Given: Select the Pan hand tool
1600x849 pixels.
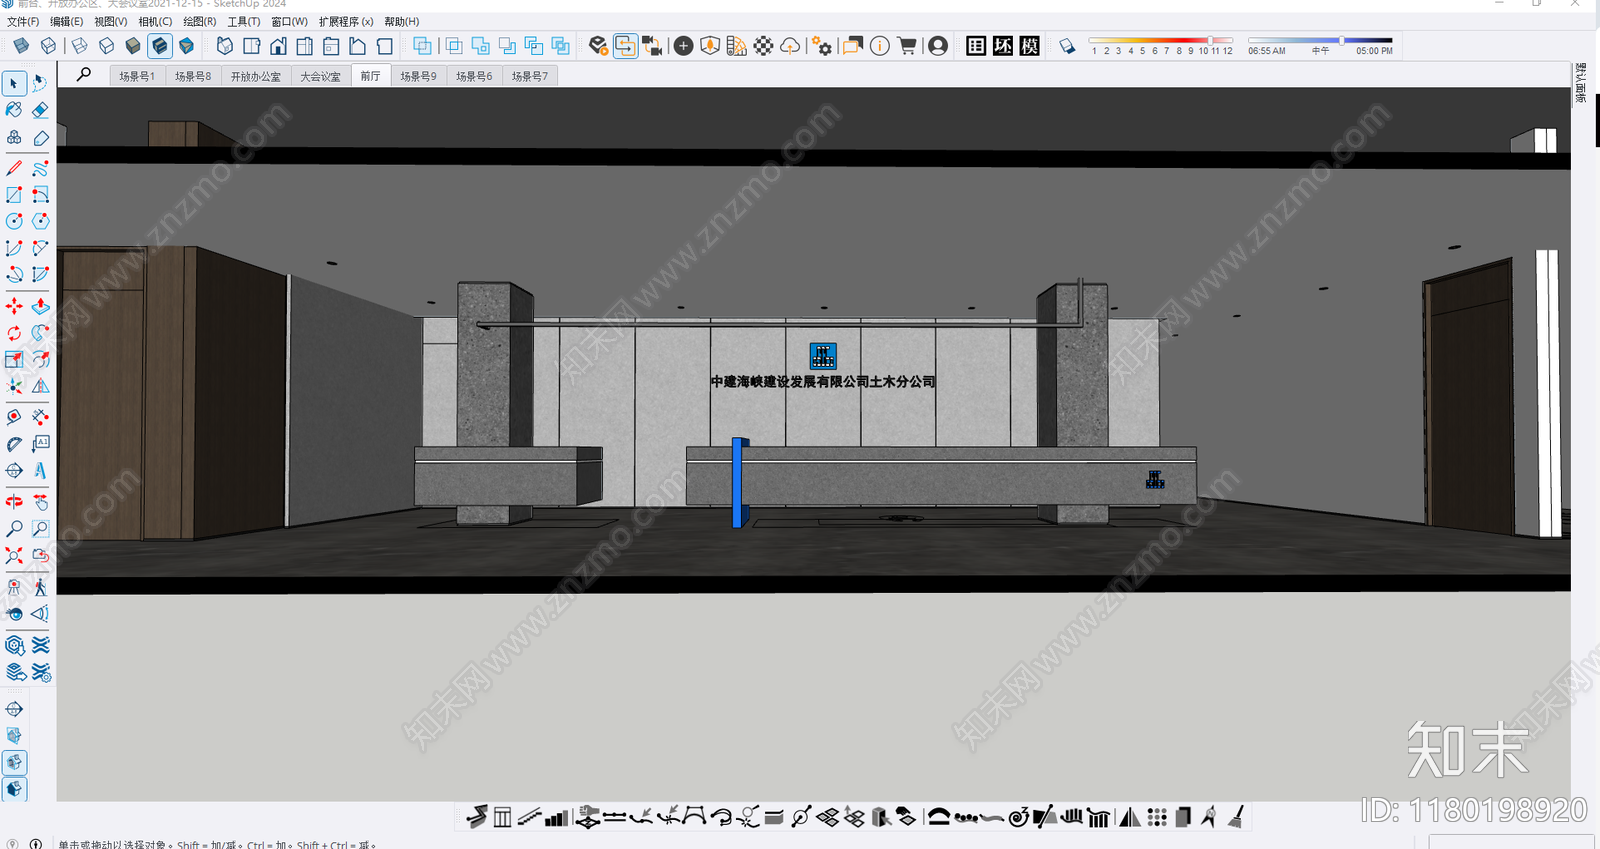Looking at the screenshot, I should (40, 502).
